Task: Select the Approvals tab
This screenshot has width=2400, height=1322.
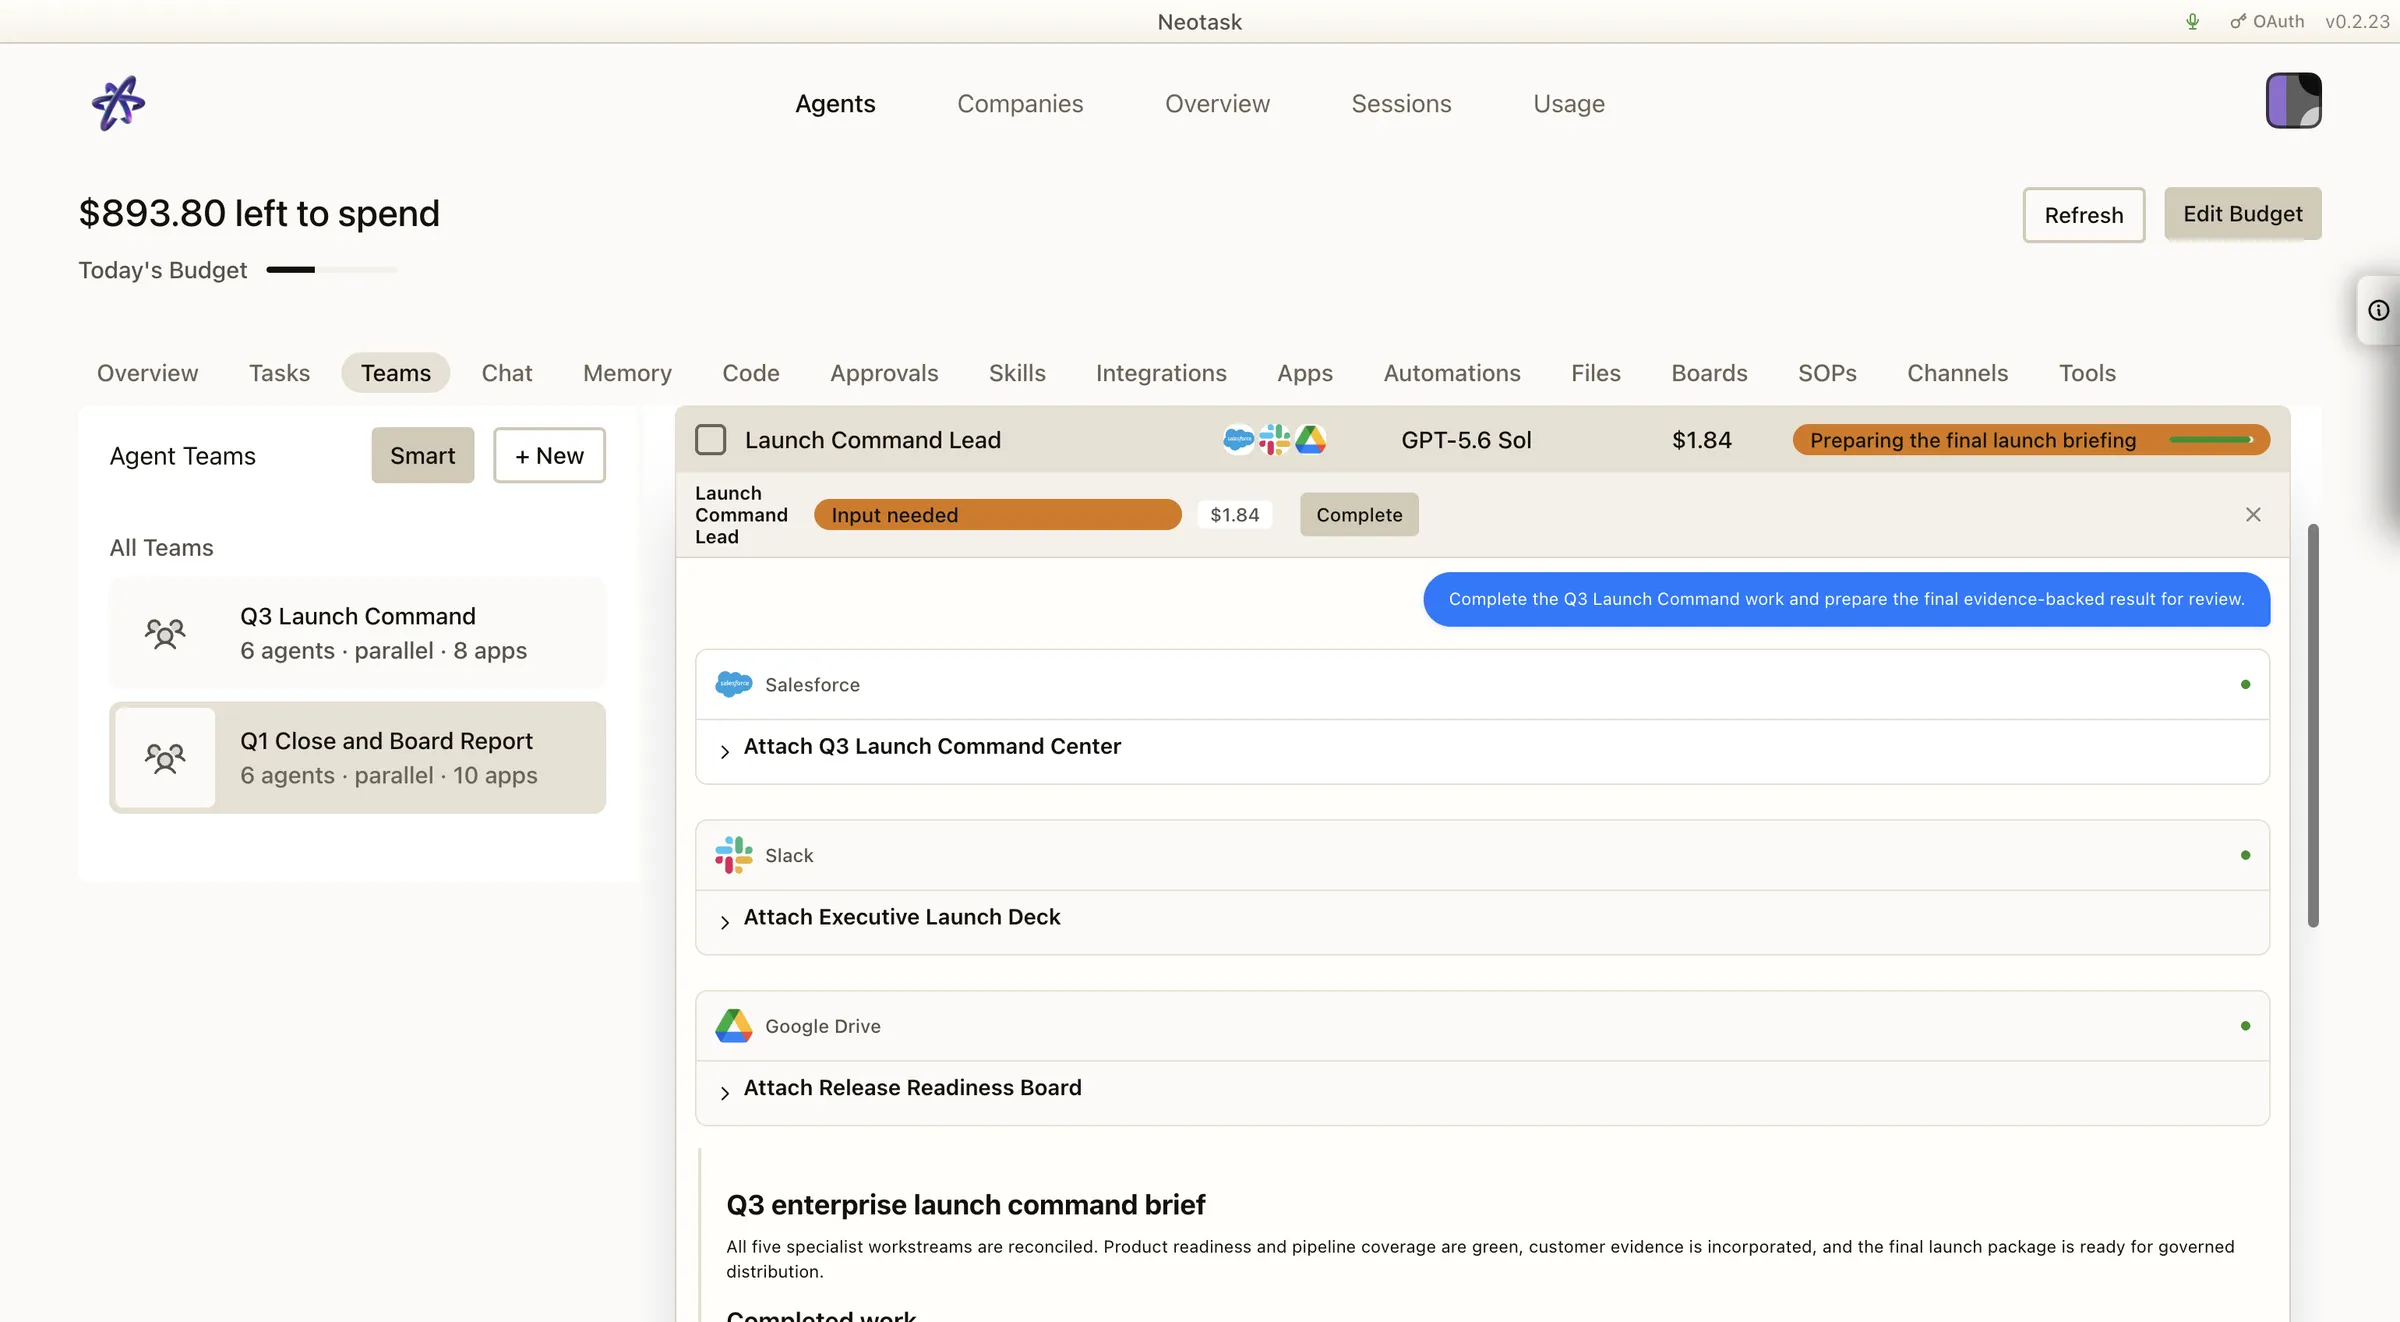Action: (884, 373)
